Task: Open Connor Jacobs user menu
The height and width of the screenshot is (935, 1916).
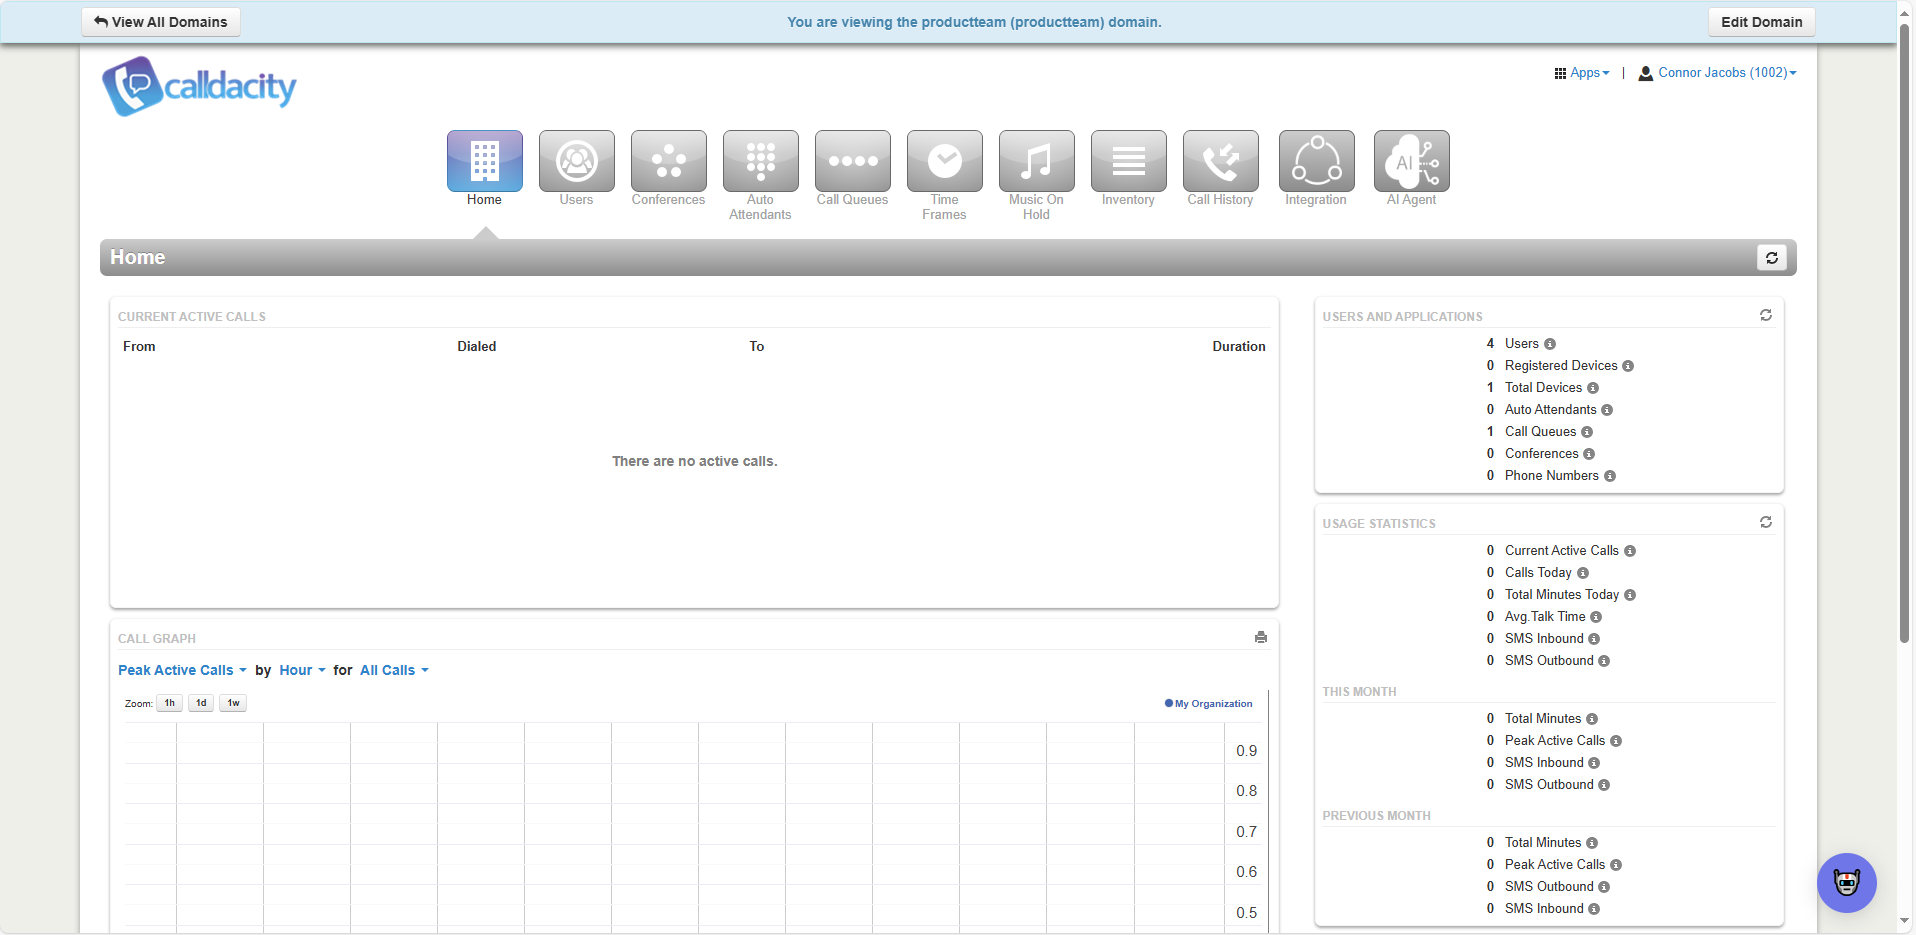Action: tap(1718, 73)
